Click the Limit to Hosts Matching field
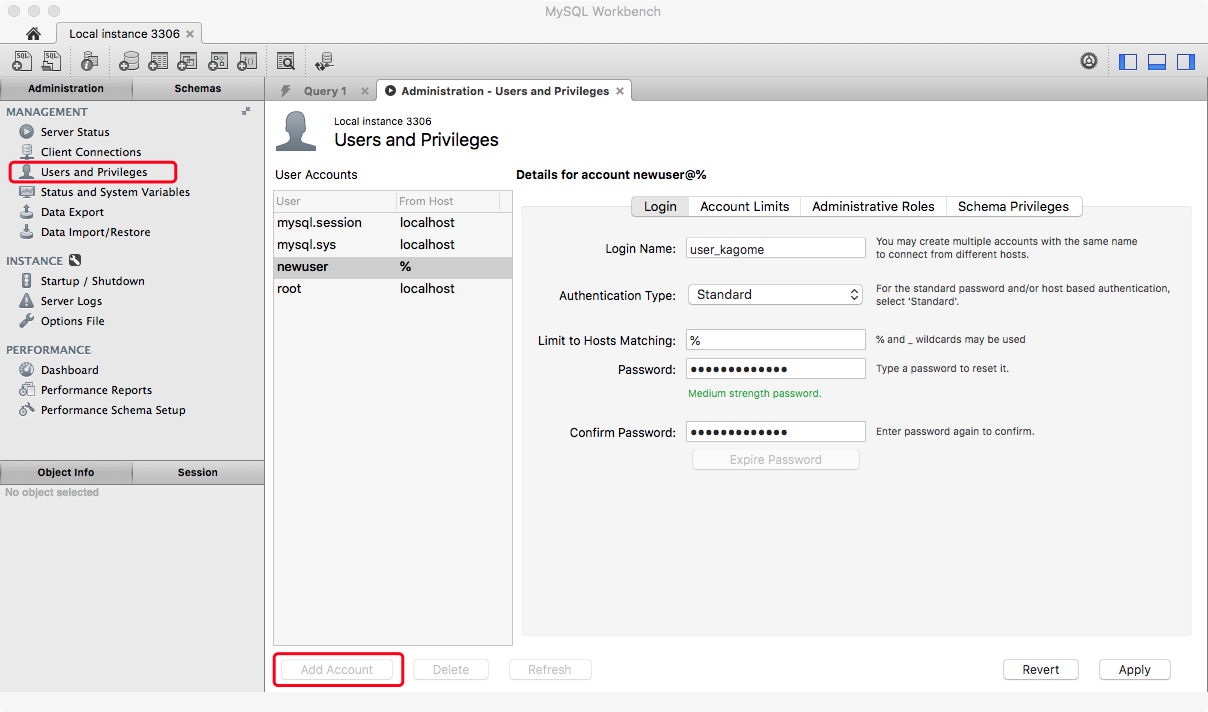This screenshot has height=712, width=1208. [x=776, y=340]
